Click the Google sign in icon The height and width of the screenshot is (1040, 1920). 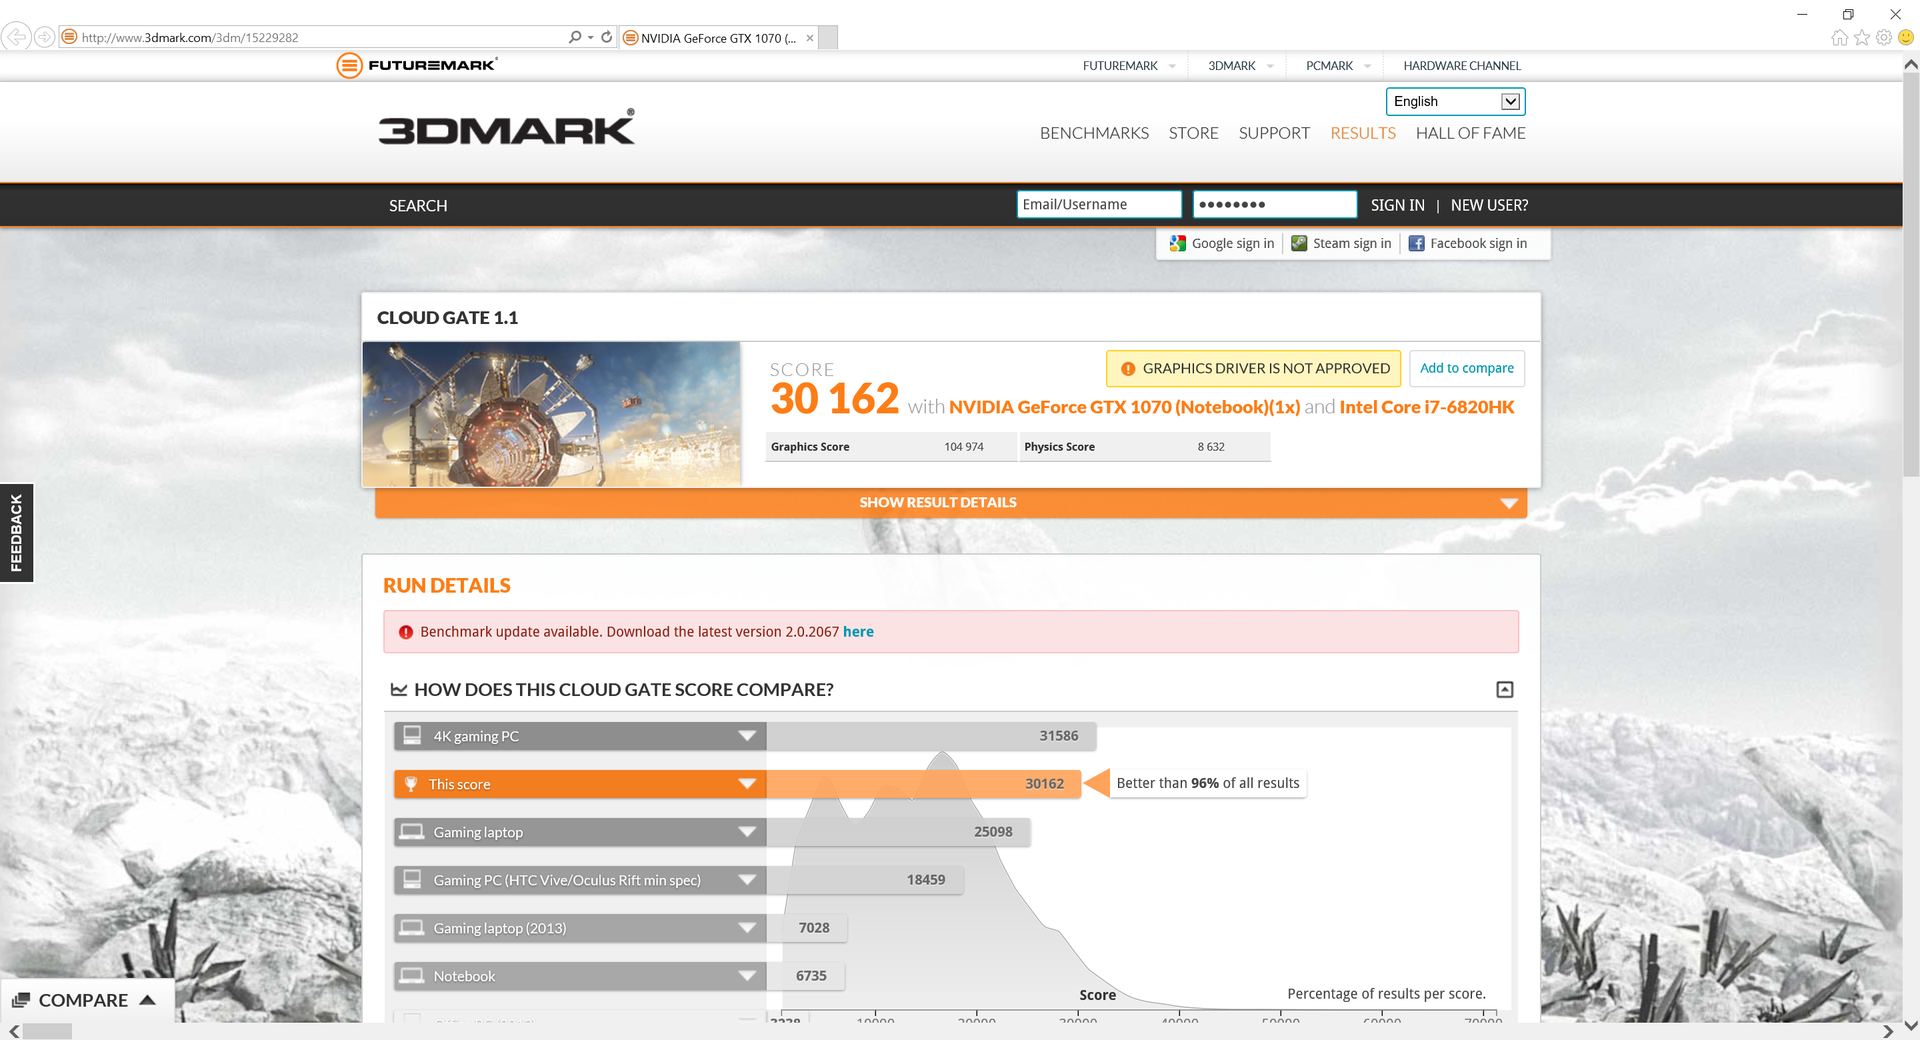click(x=1178, y=243)
